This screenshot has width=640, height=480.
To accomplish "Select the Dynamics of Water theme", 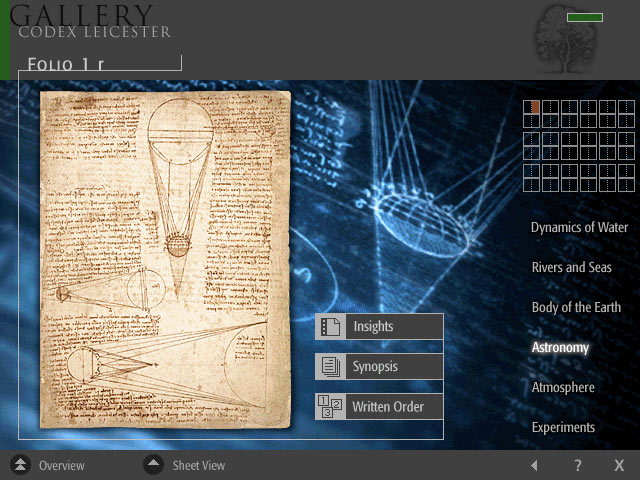I will pyautogui.click(x=579, y=227).
